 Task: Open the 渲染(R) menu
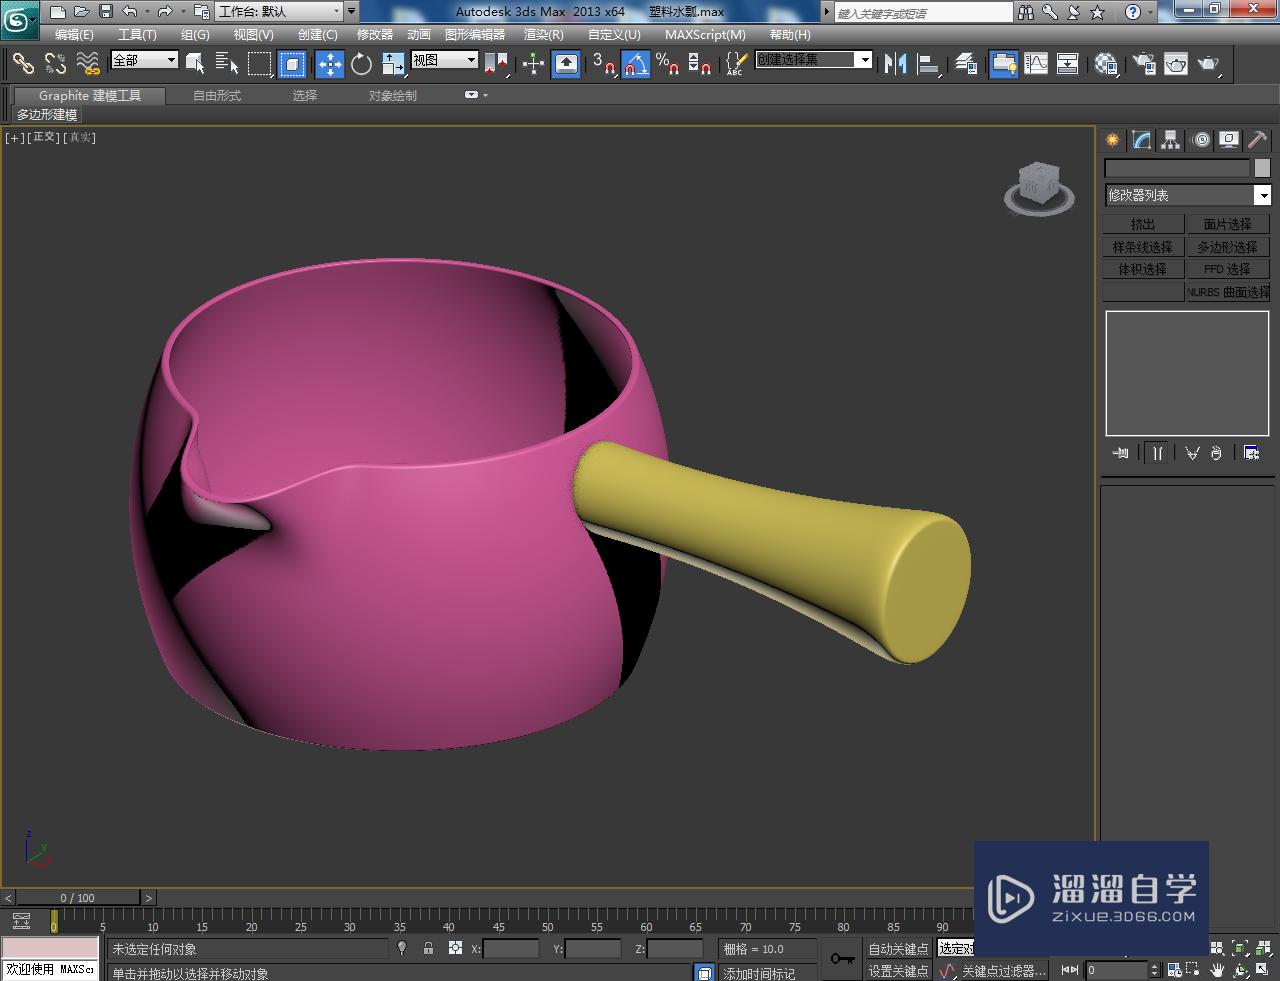point(543,34)
